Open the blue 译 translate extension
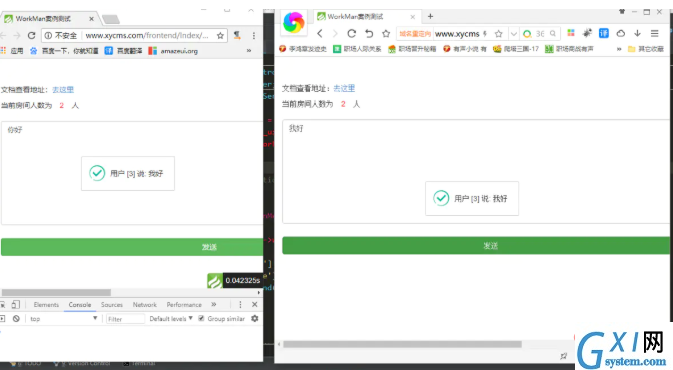 click(603, 33)
